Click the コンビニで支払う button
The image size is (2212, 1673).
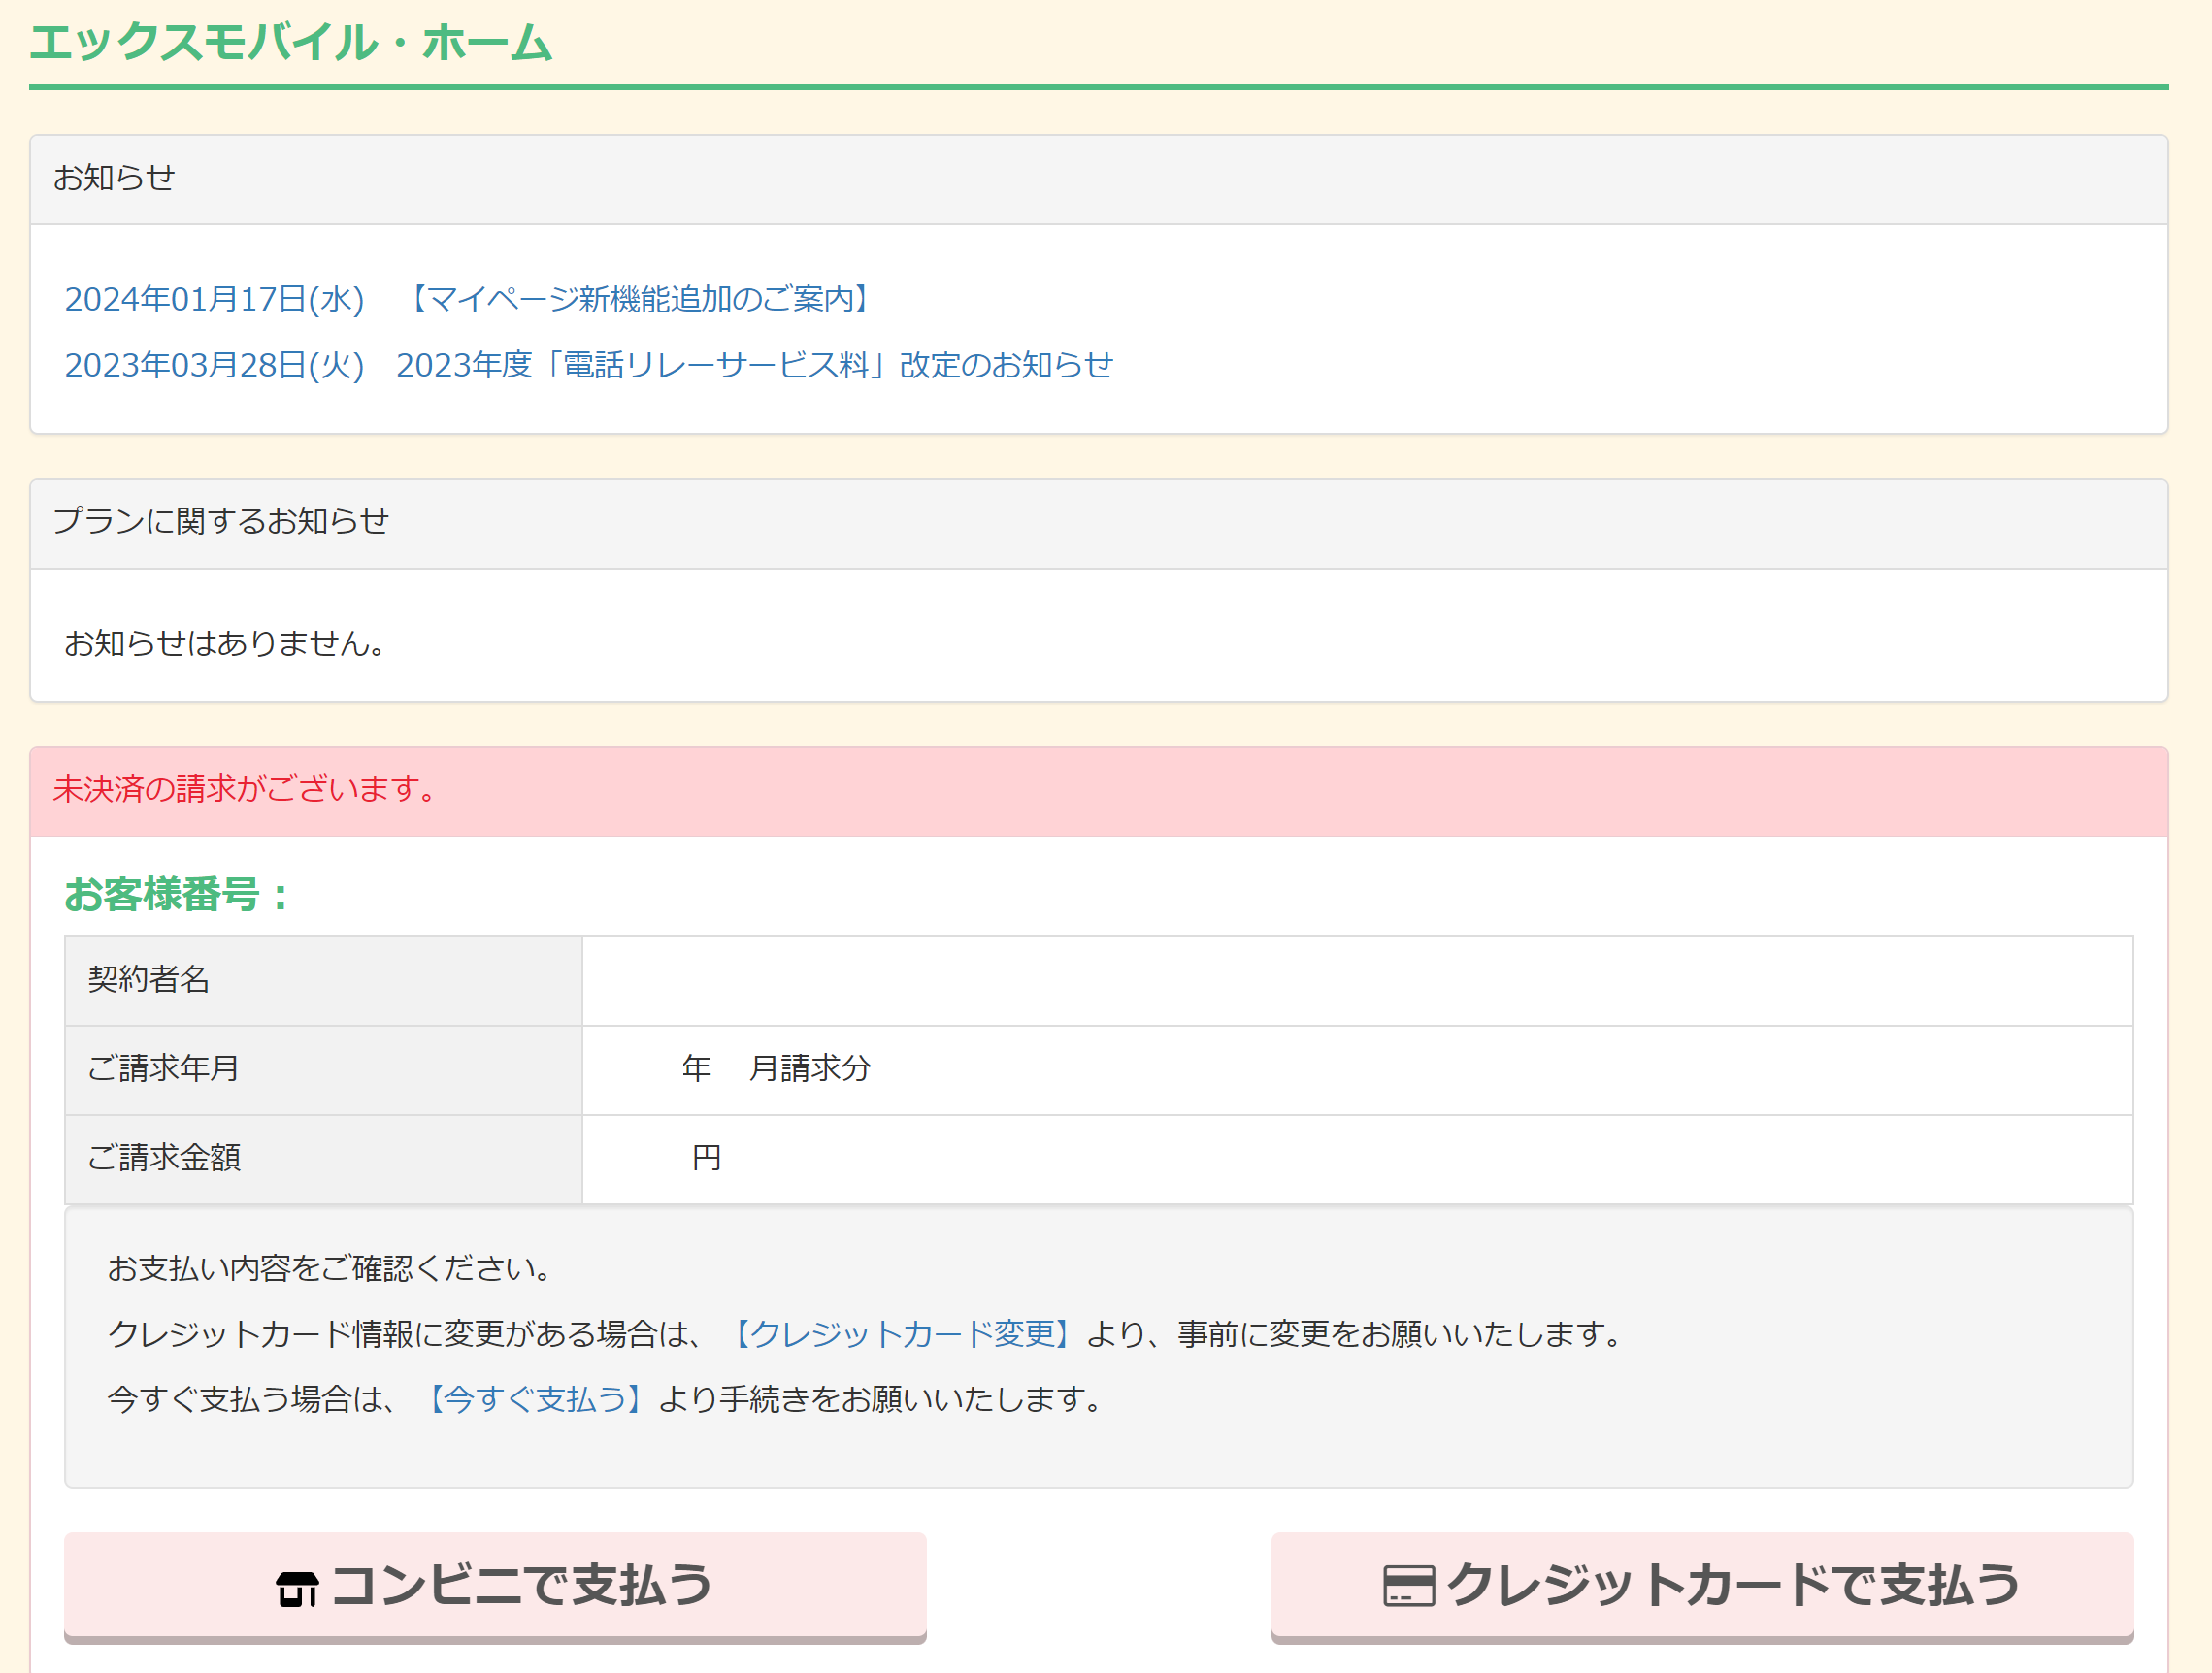[495, 1587]
